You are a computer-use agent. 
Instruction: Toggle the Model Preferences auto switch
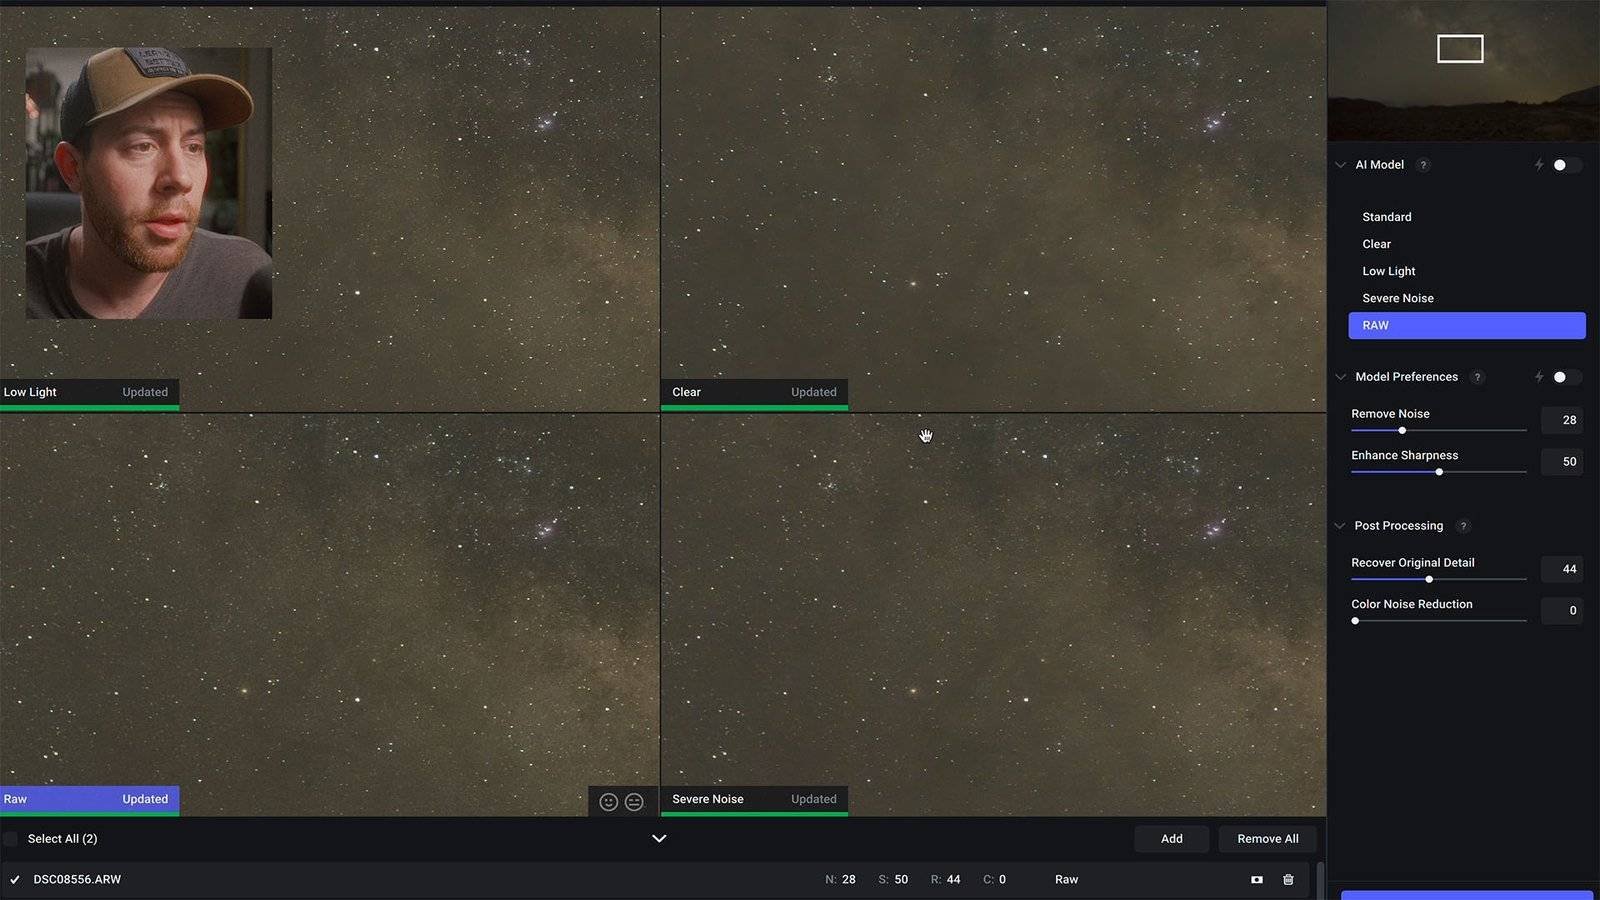pyautogui.click(x=1565, y=377)
